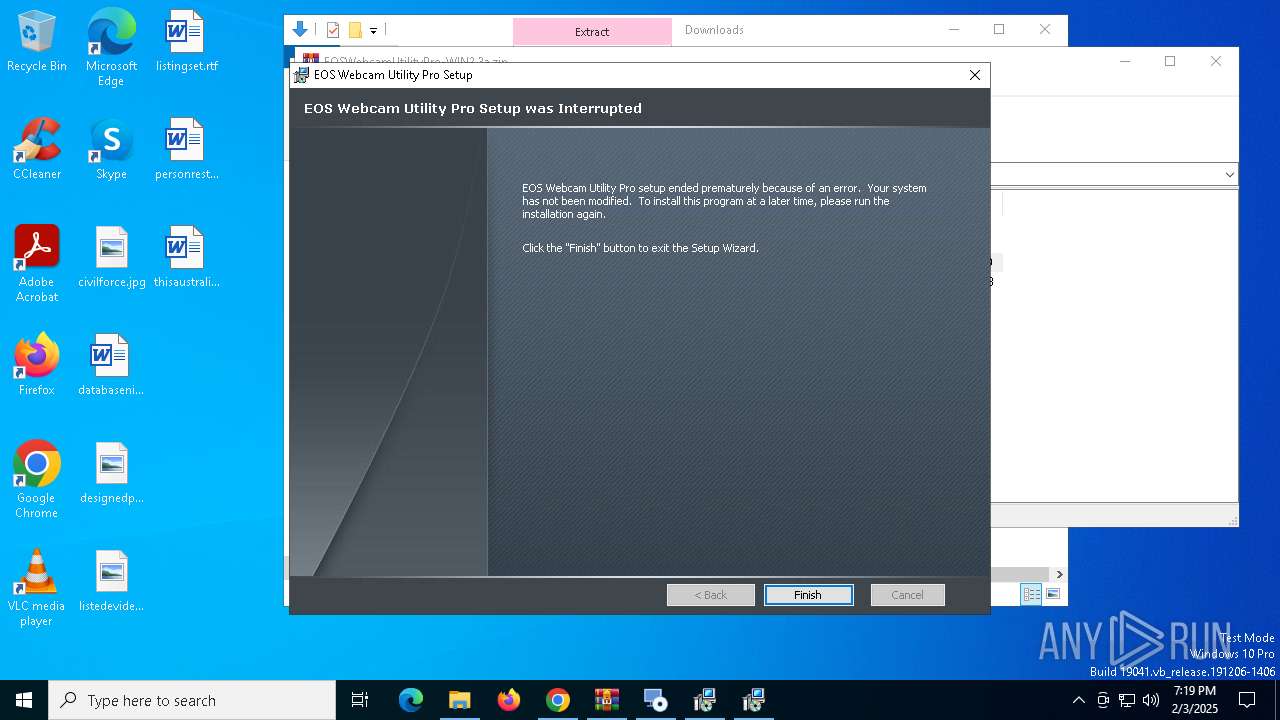
Task: Open the Windows Start menu
Action: 24,700
